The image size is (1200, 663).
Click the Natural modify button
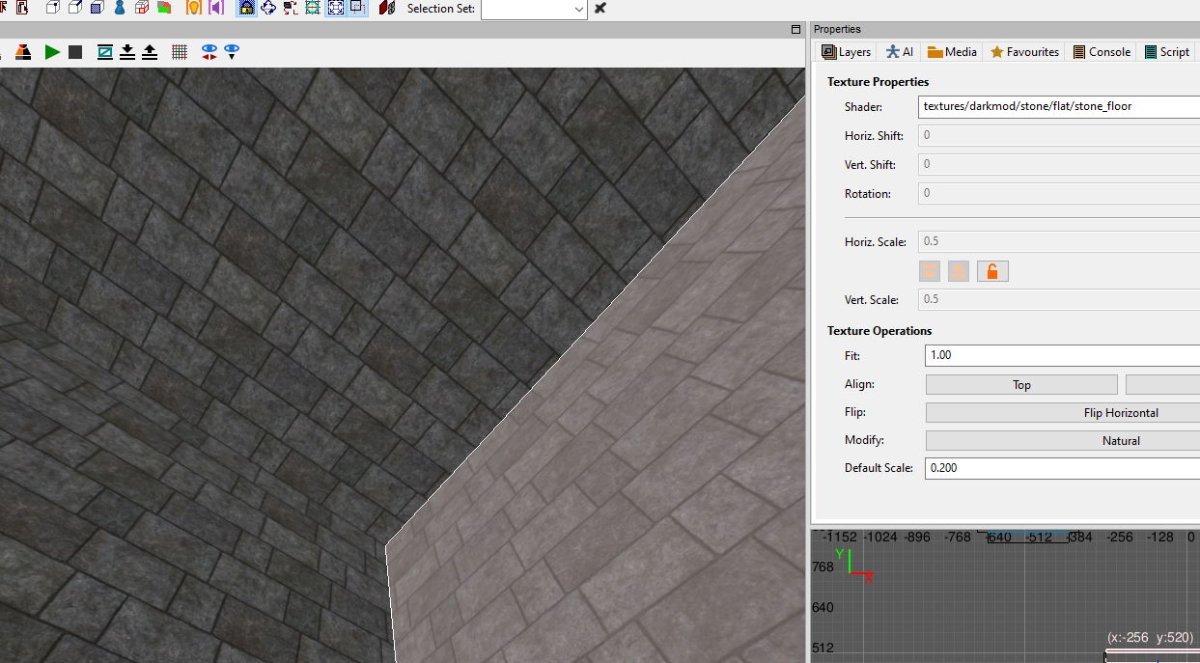pos(1063,441)
